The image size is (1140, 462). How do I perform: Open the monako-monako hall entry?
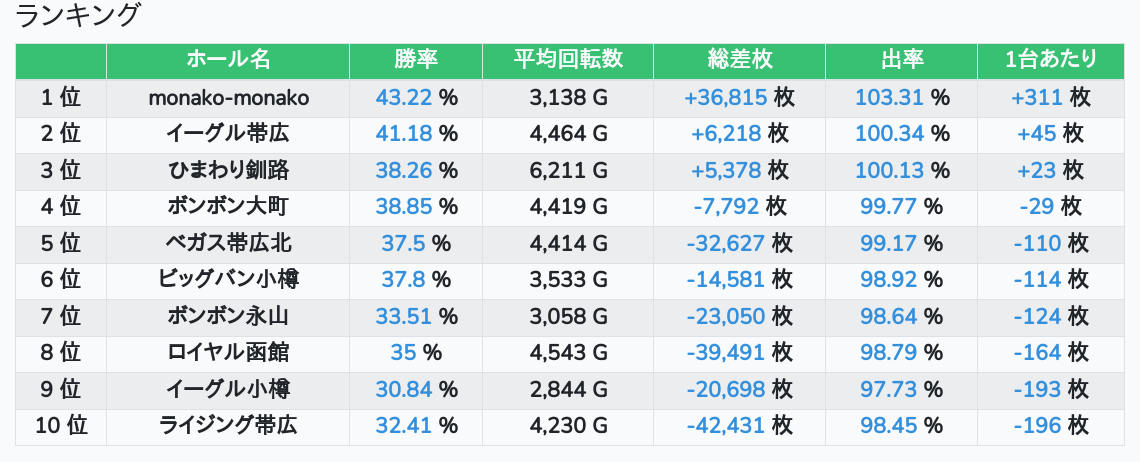click(x=228, y=97)
